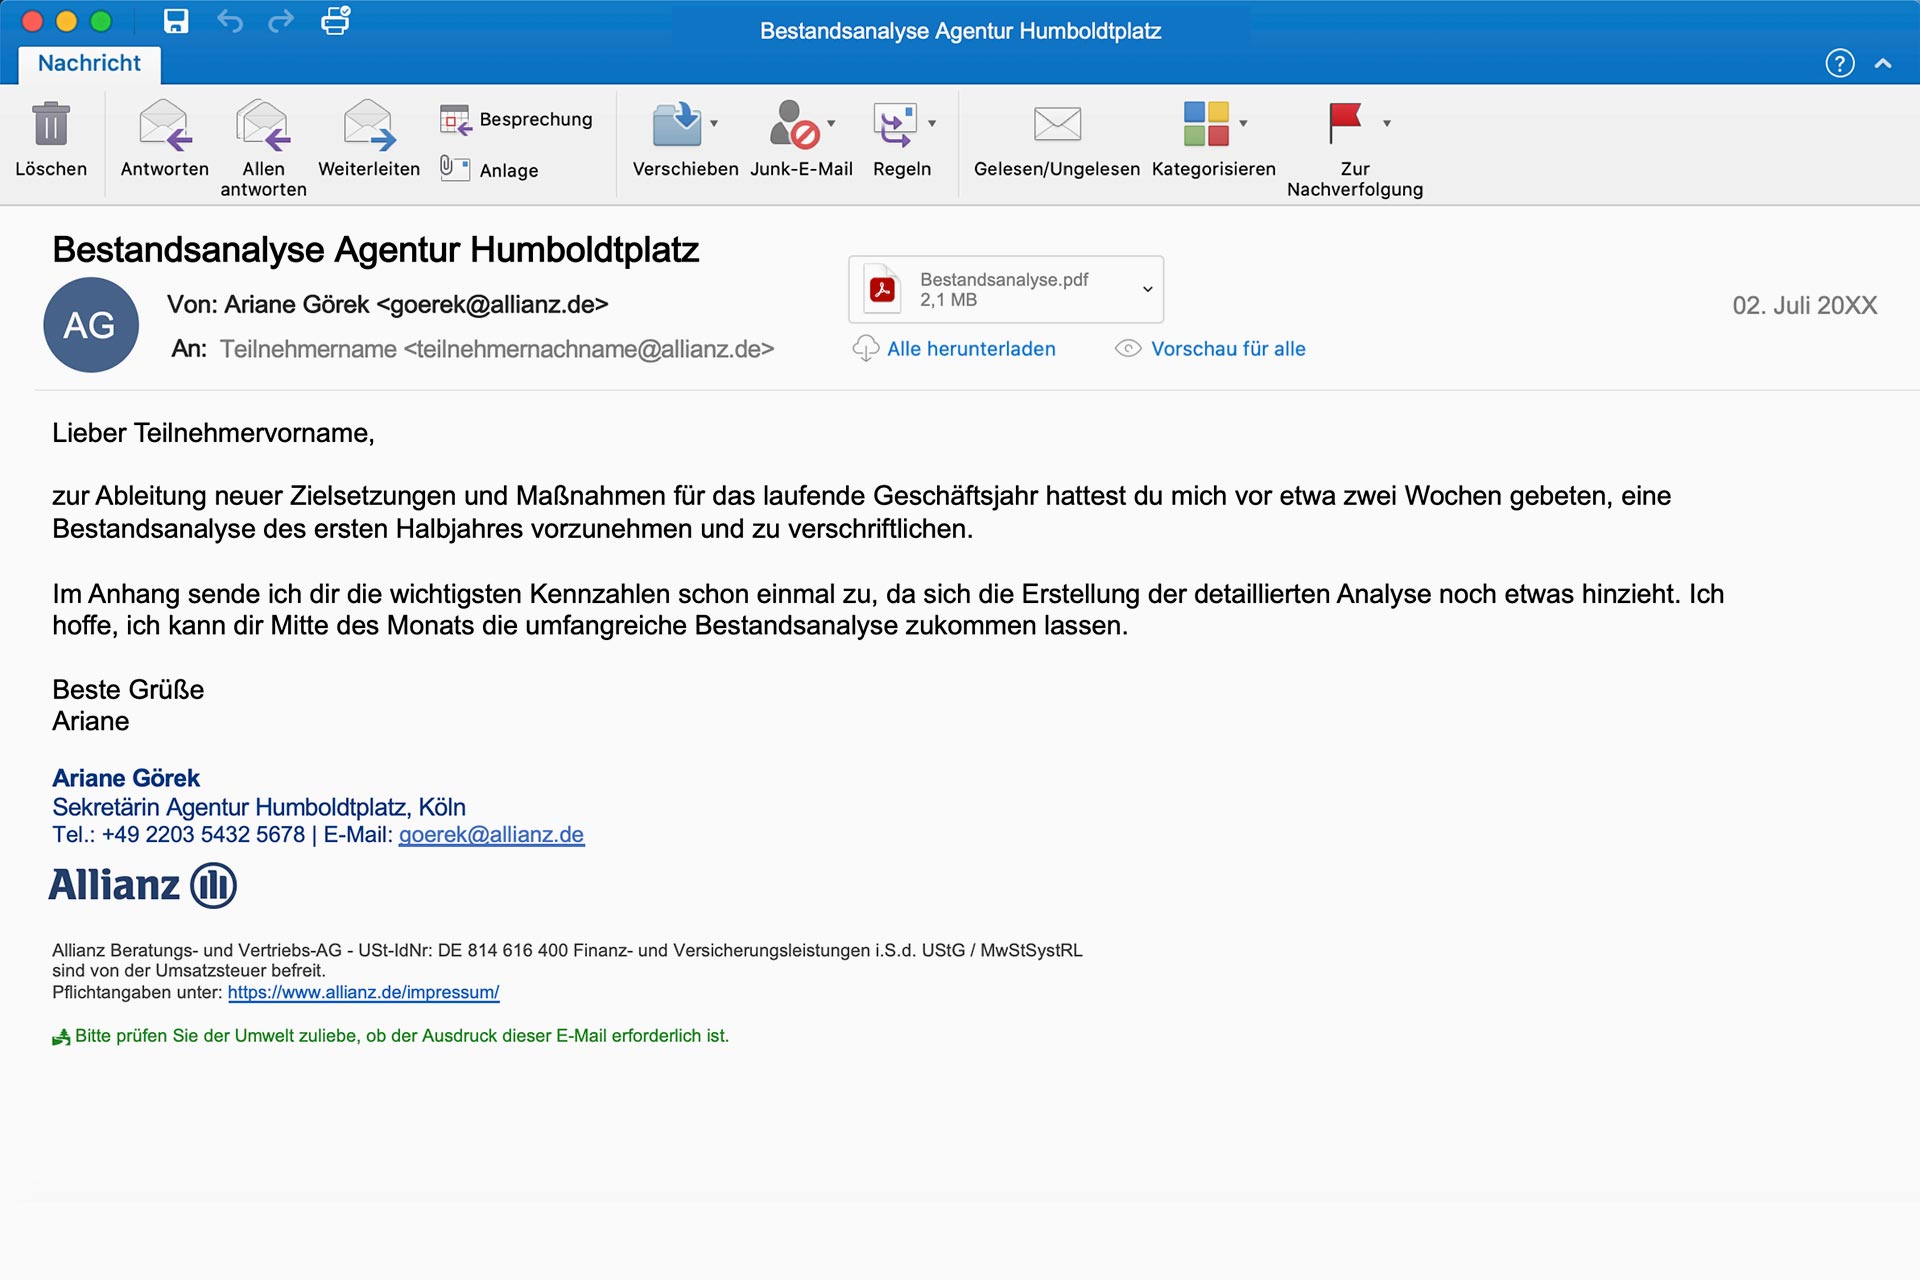Click Alle herunterladen link

point(970,349)
